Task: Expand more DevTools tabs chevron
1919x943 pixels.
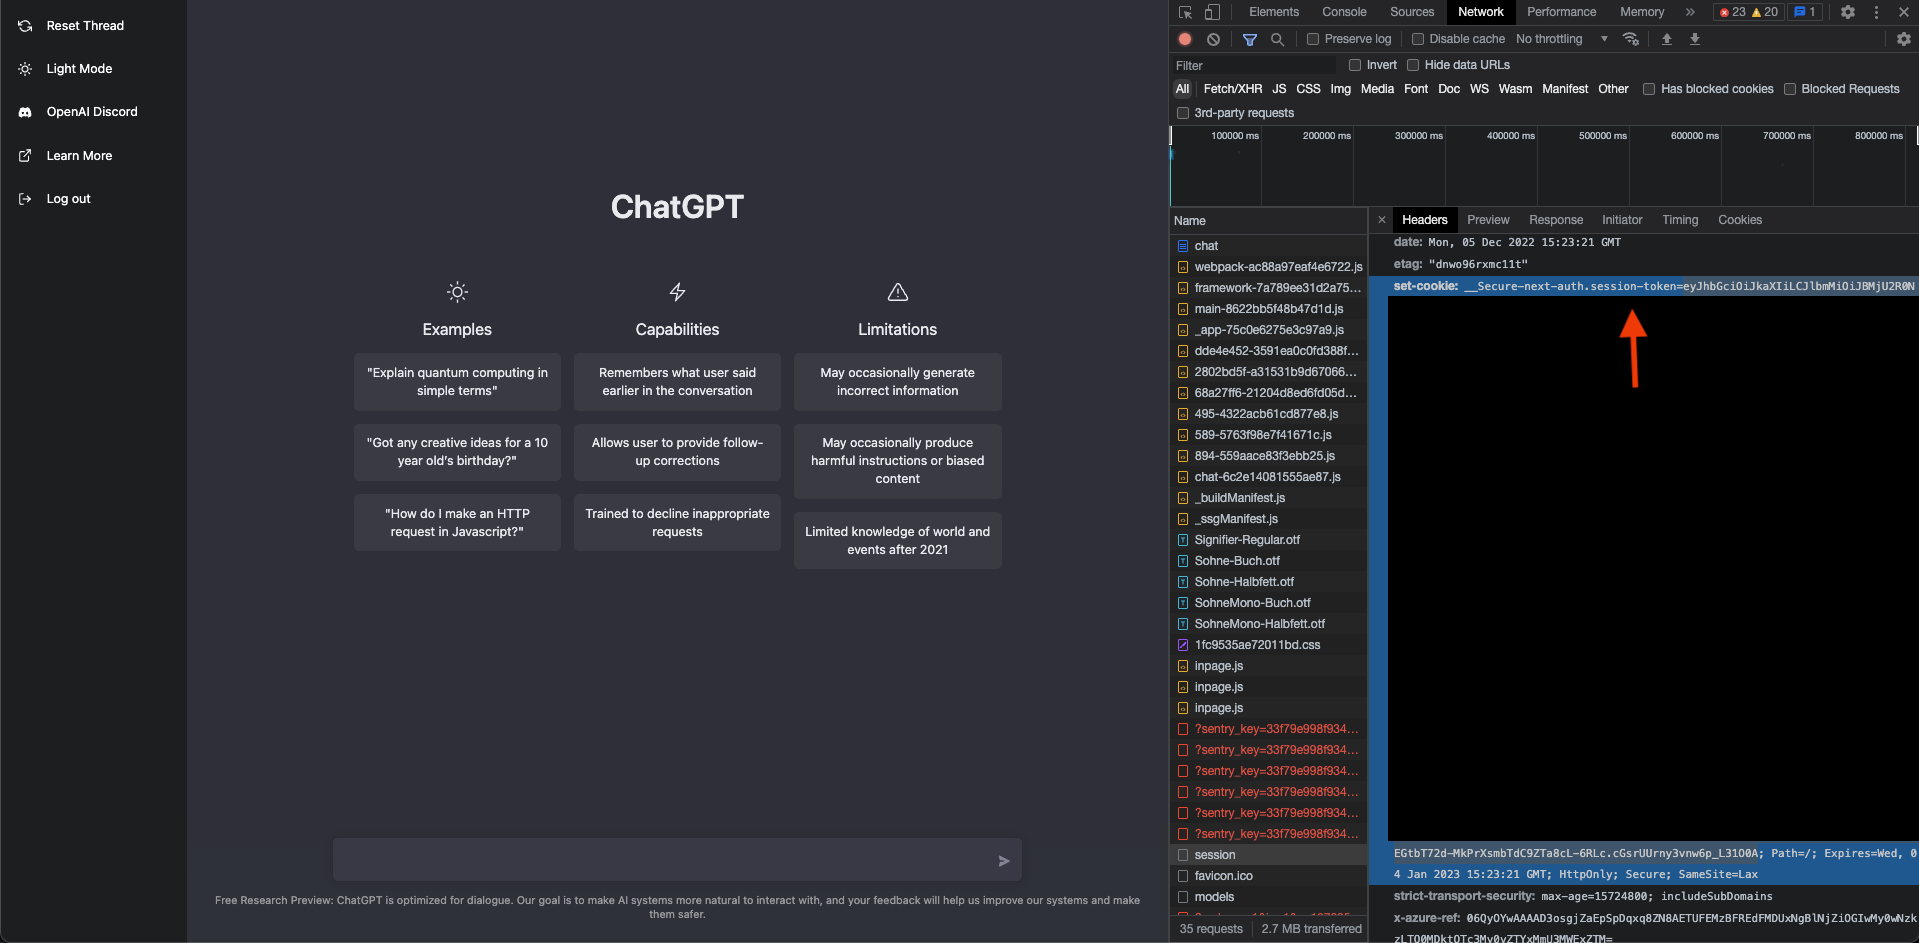Action: 1690,12
